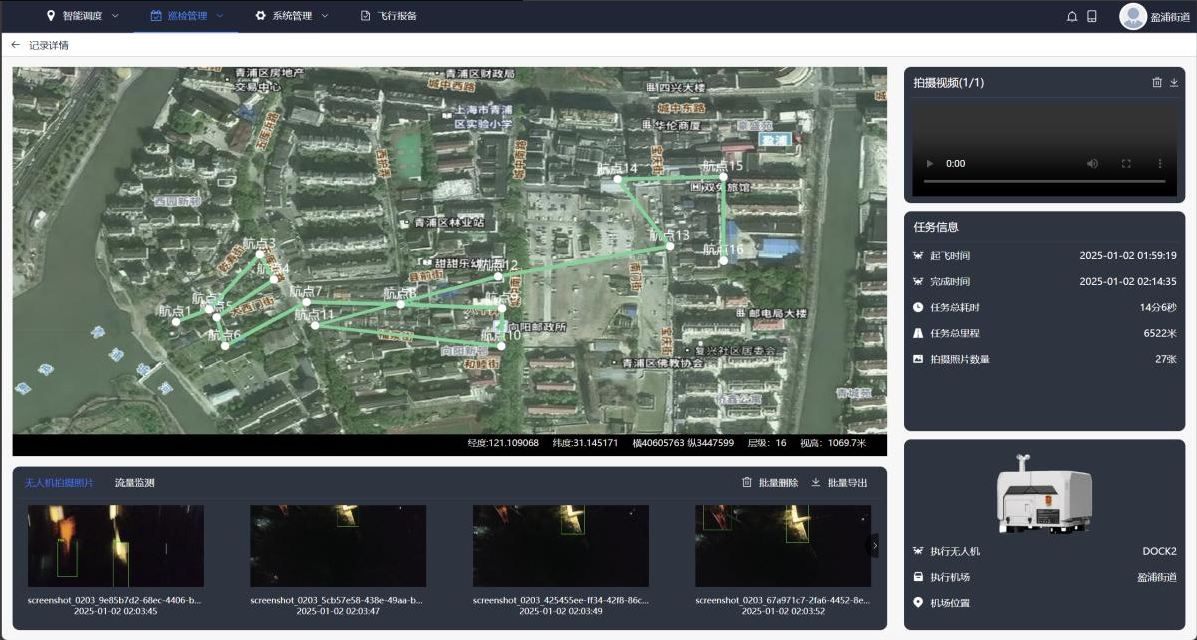Open the notification bell icon
1197x640 pixels.
(1072, 16)
